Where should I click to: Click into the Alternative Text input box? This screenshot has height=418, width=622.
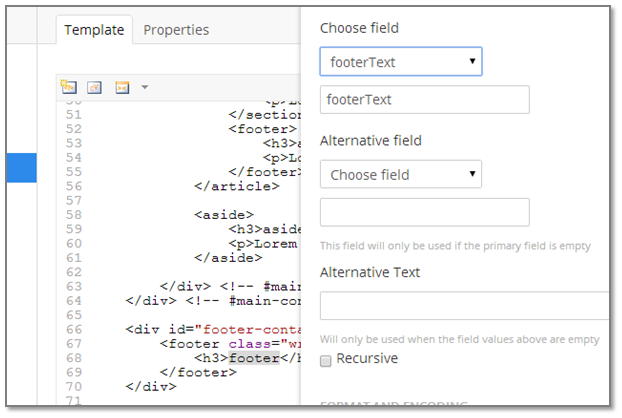[465, 306]
